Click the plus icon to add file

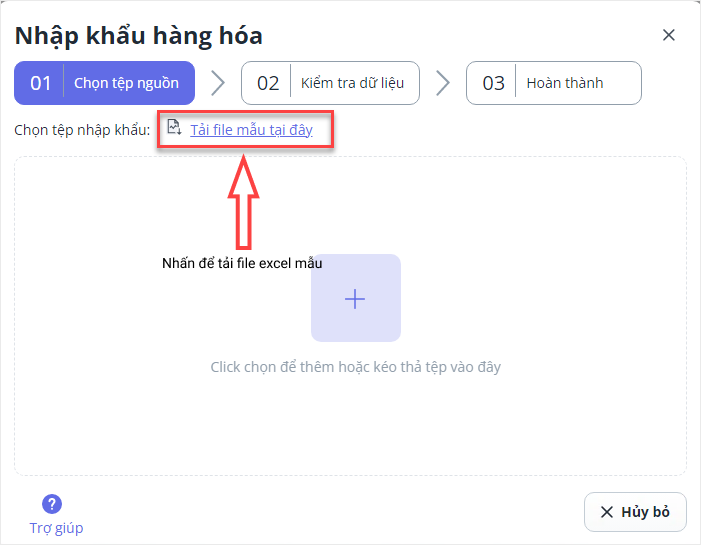click(355, 298)
